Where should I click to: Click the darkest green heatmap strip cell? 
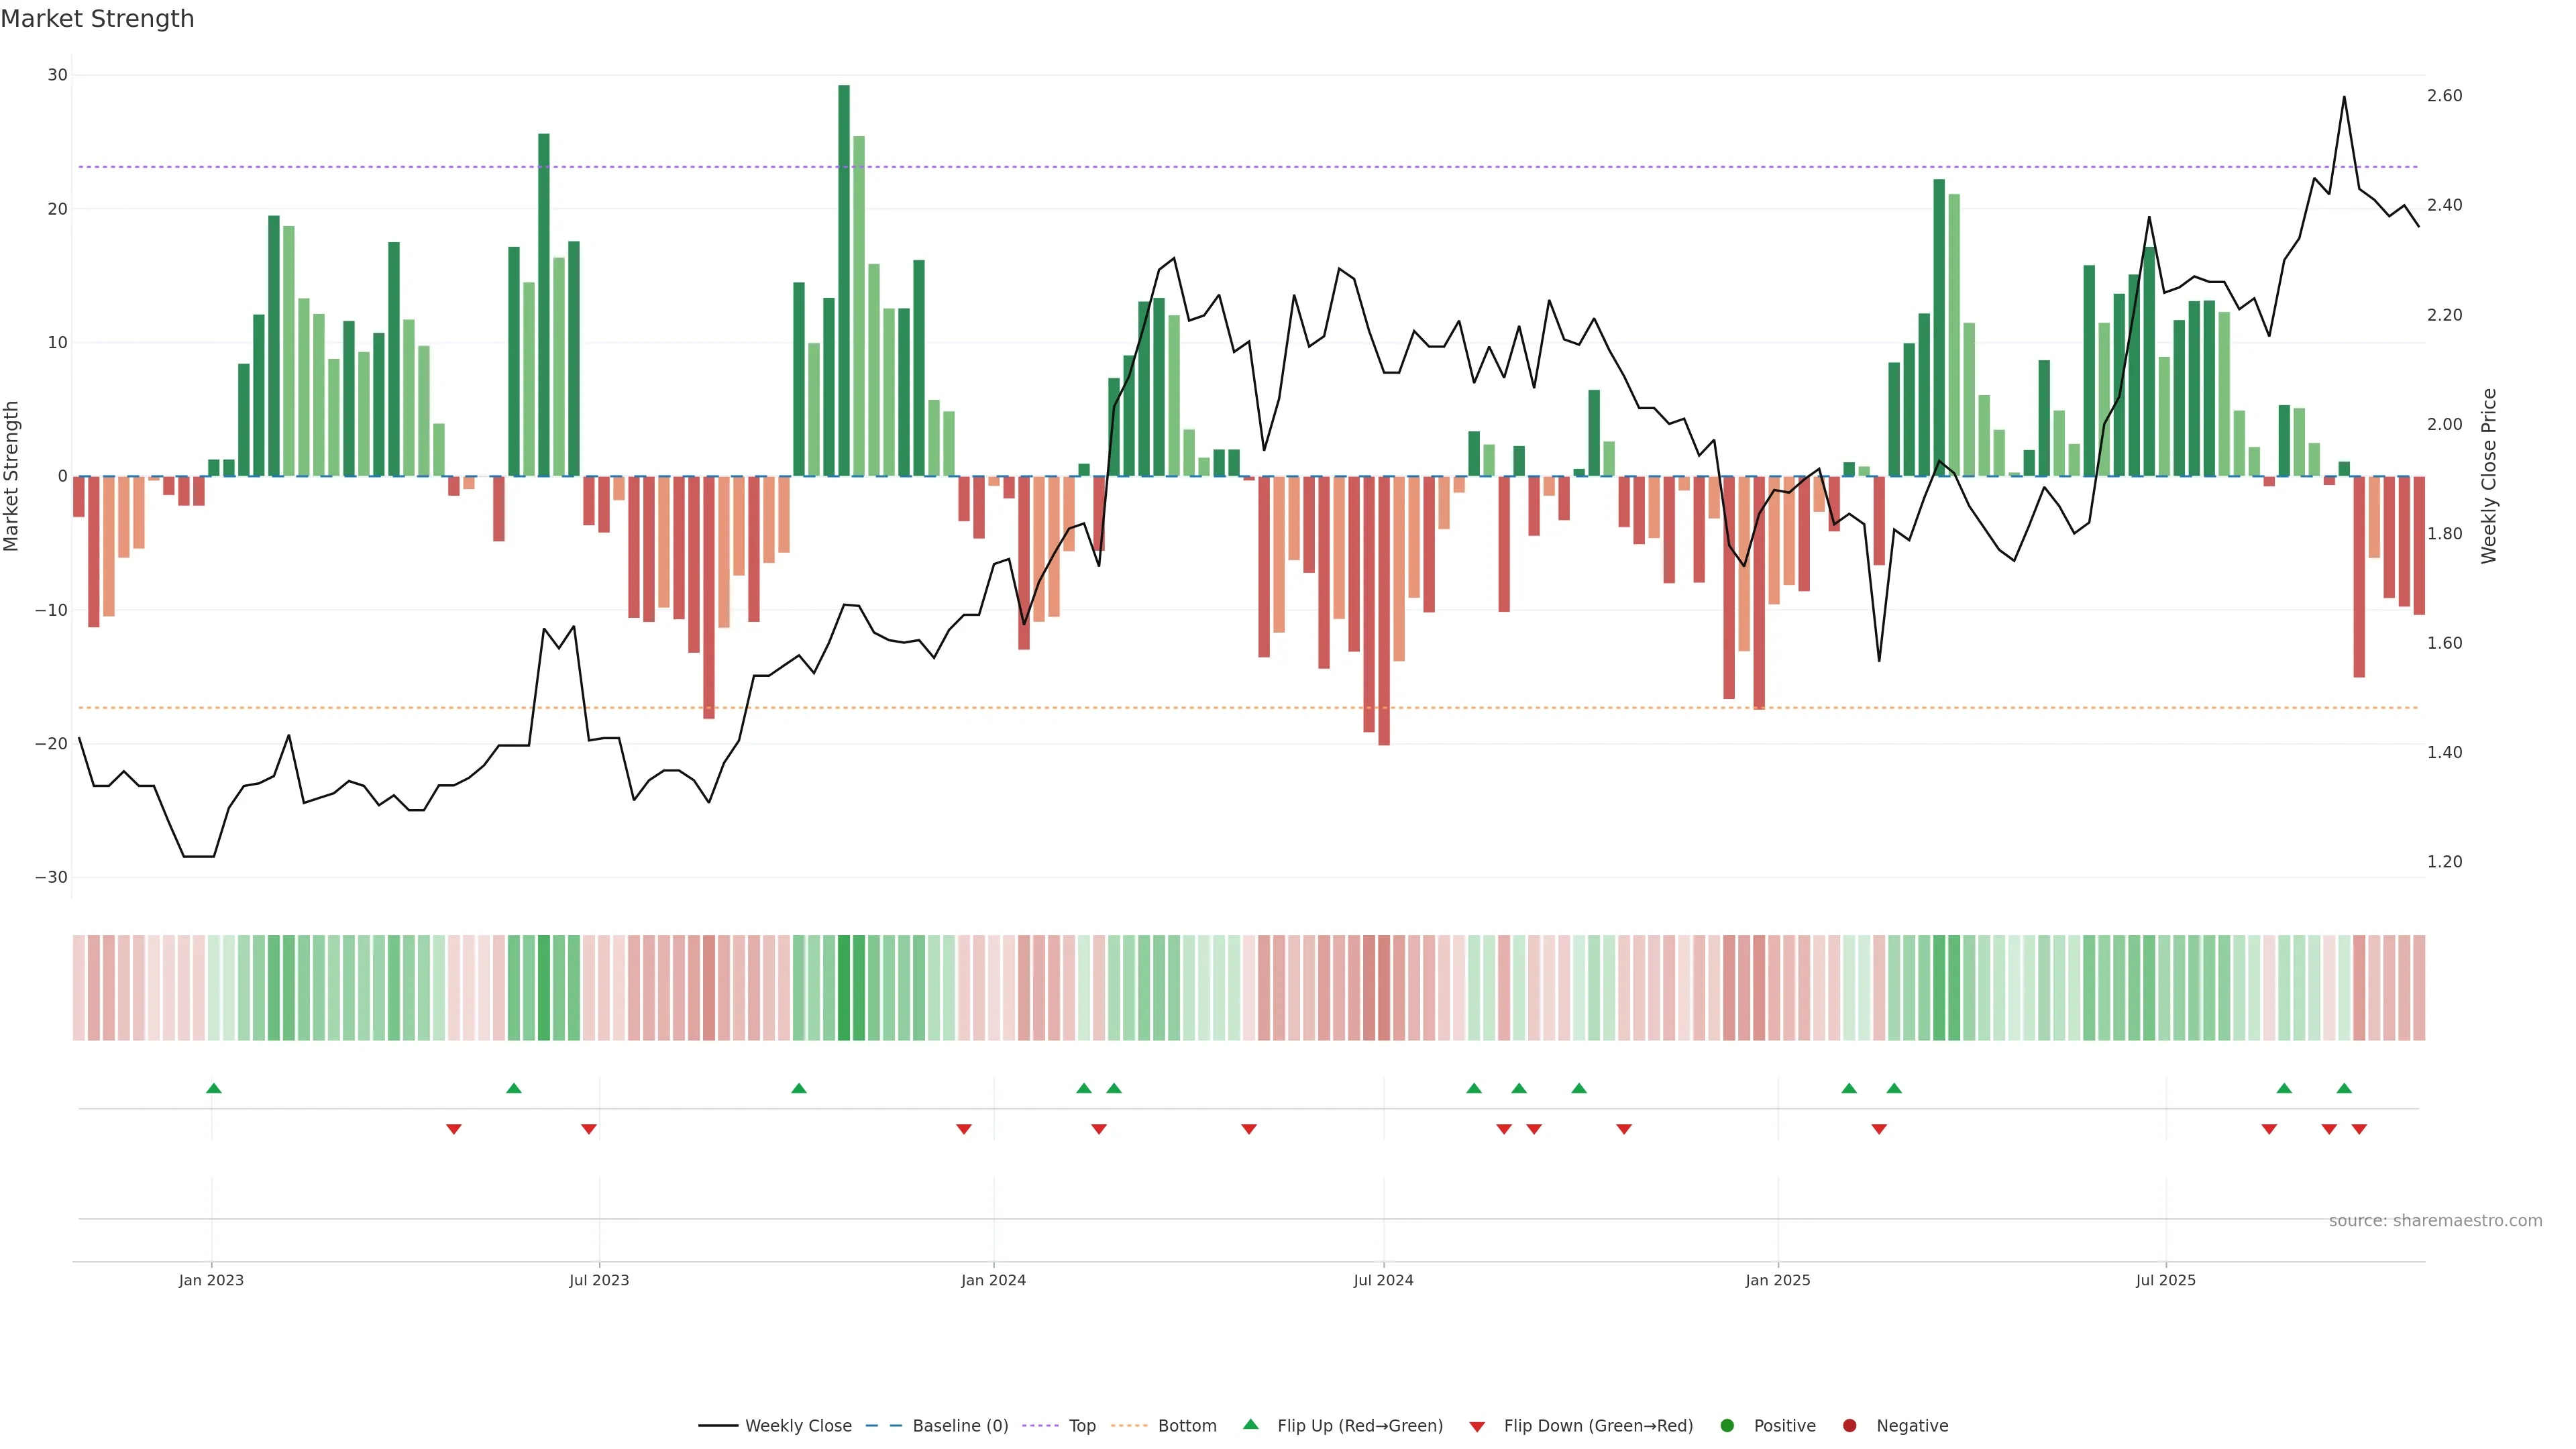(x=844, y=988)
